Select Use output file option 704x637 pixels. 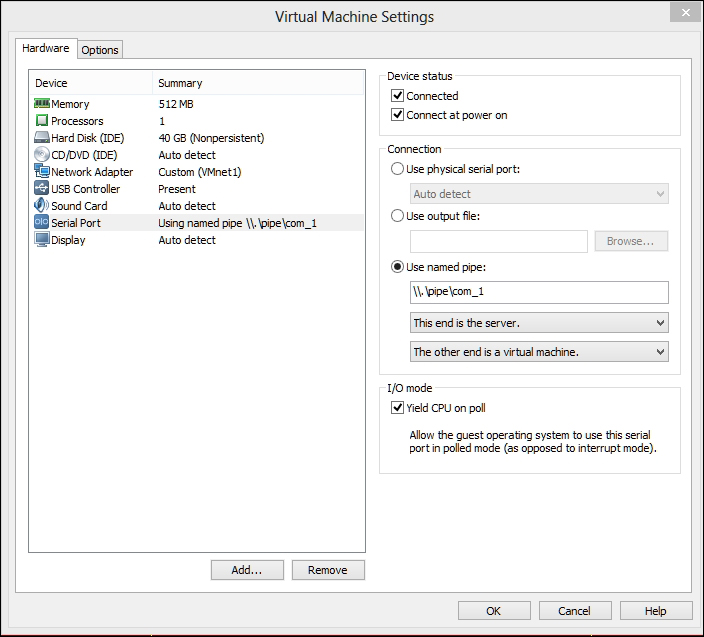click(x=397, y=216)
